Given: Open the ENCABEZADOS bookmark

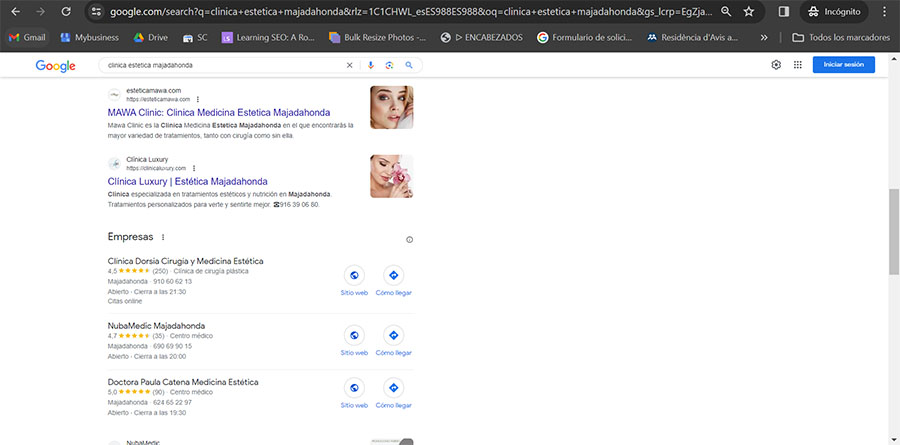Looking at the screenshot, I should (482, 37).
